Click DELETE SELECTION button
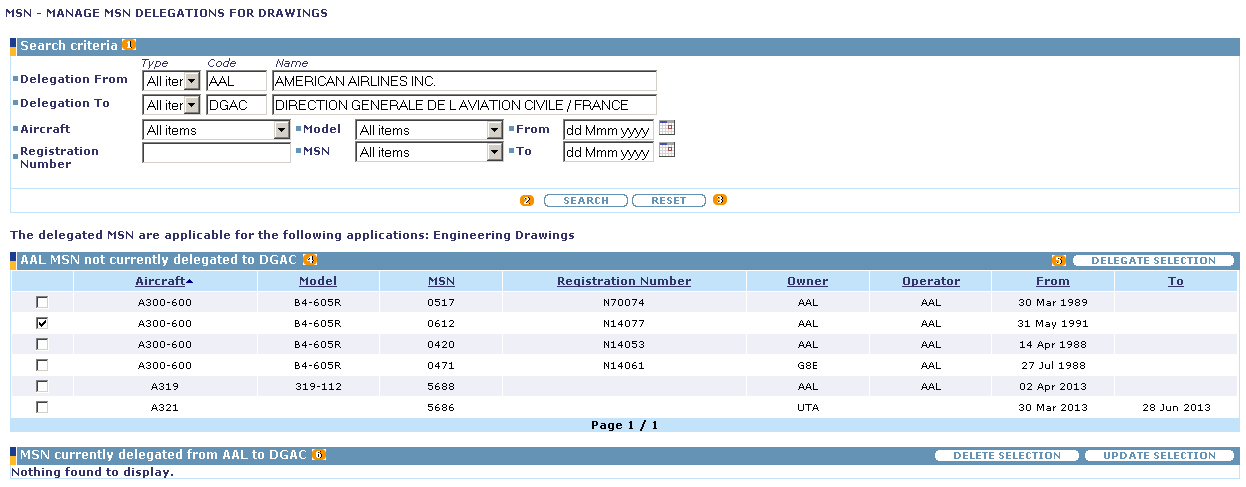Image resolution: width=1246 pixels, height=487 pixels. click(x=1007, y=455)
